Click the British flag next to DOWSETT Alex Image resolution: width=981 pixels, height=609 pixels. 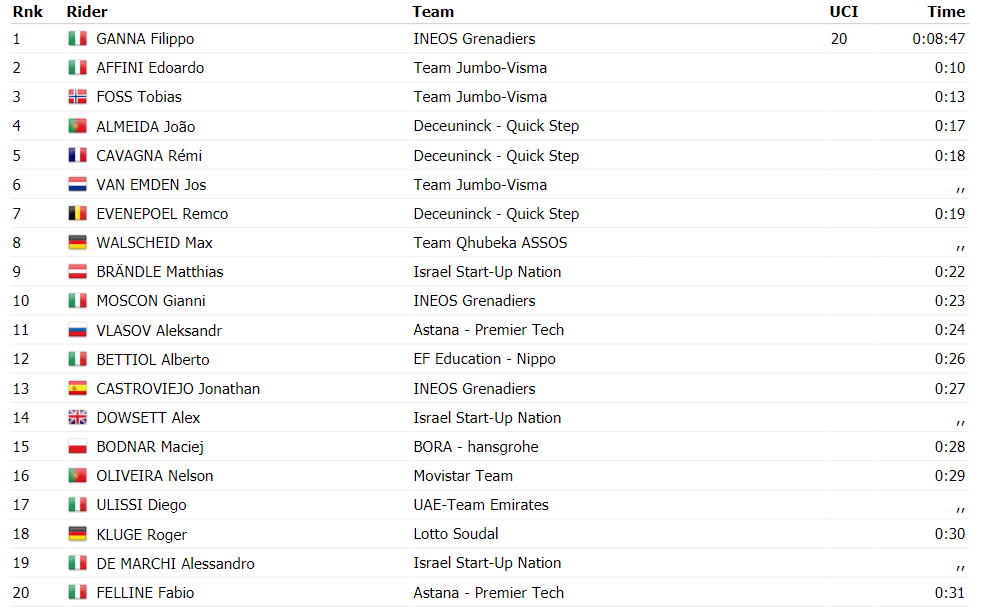tap(78, 417)
